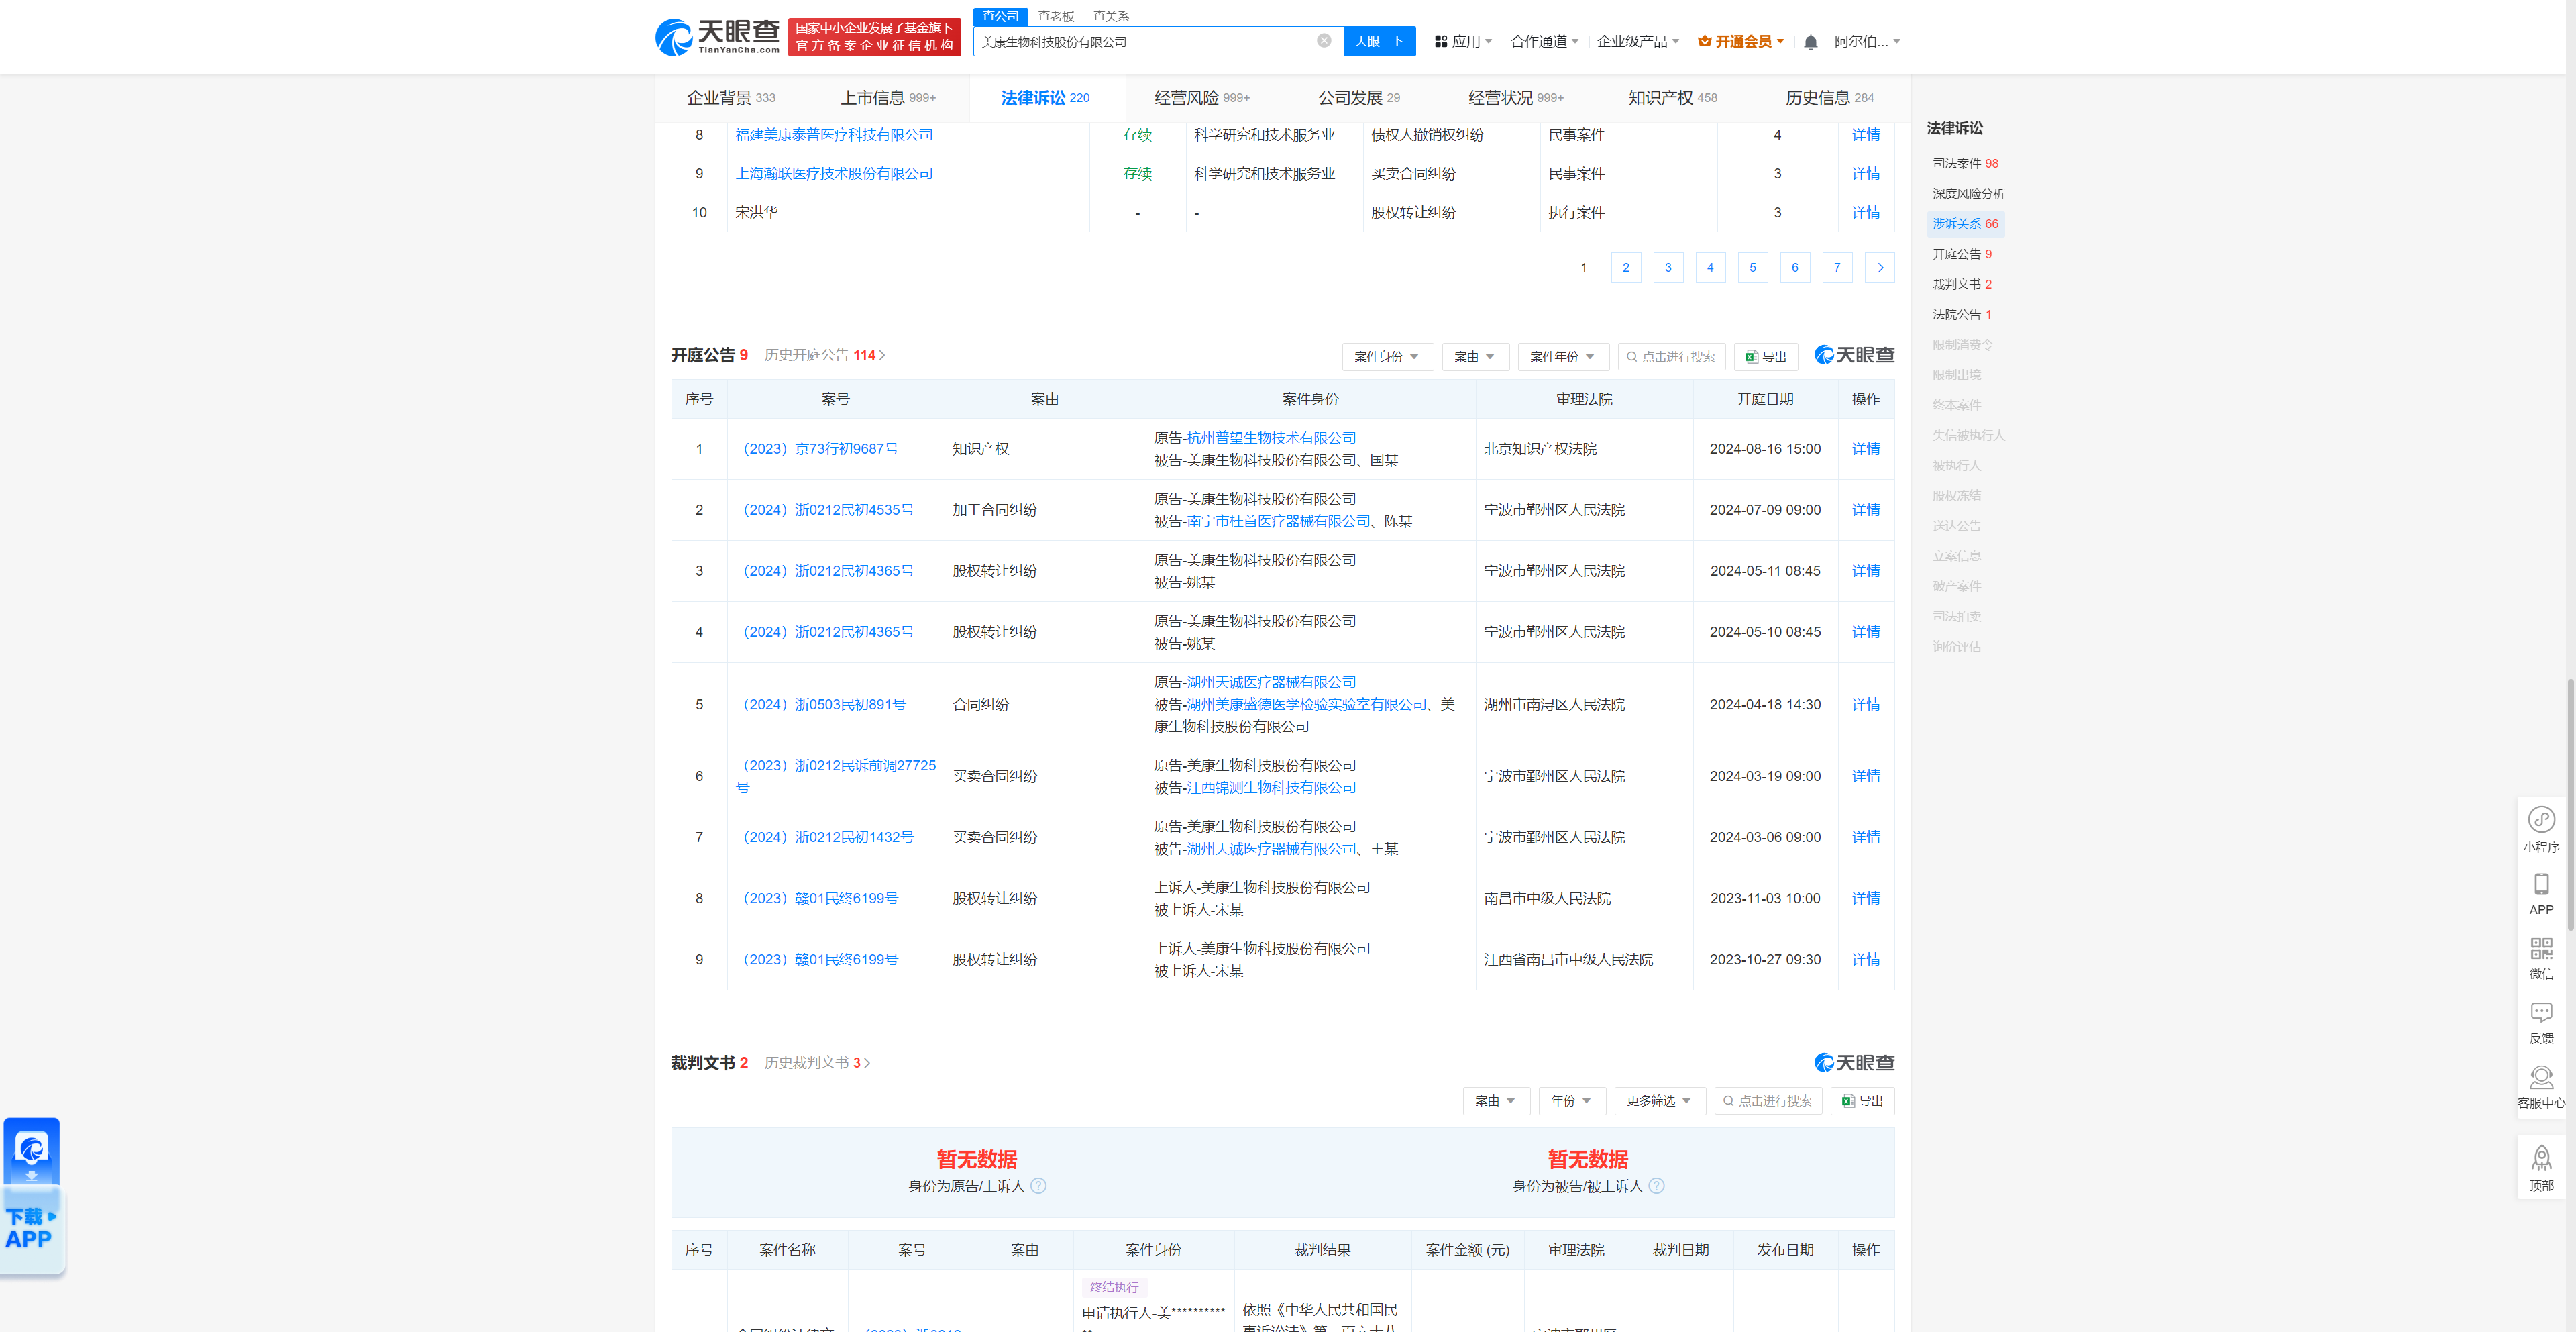Open 南宁市桂首医疗器械有限公司 link
Screen dimensions: 2576x1332
[x=1278, y=522]
